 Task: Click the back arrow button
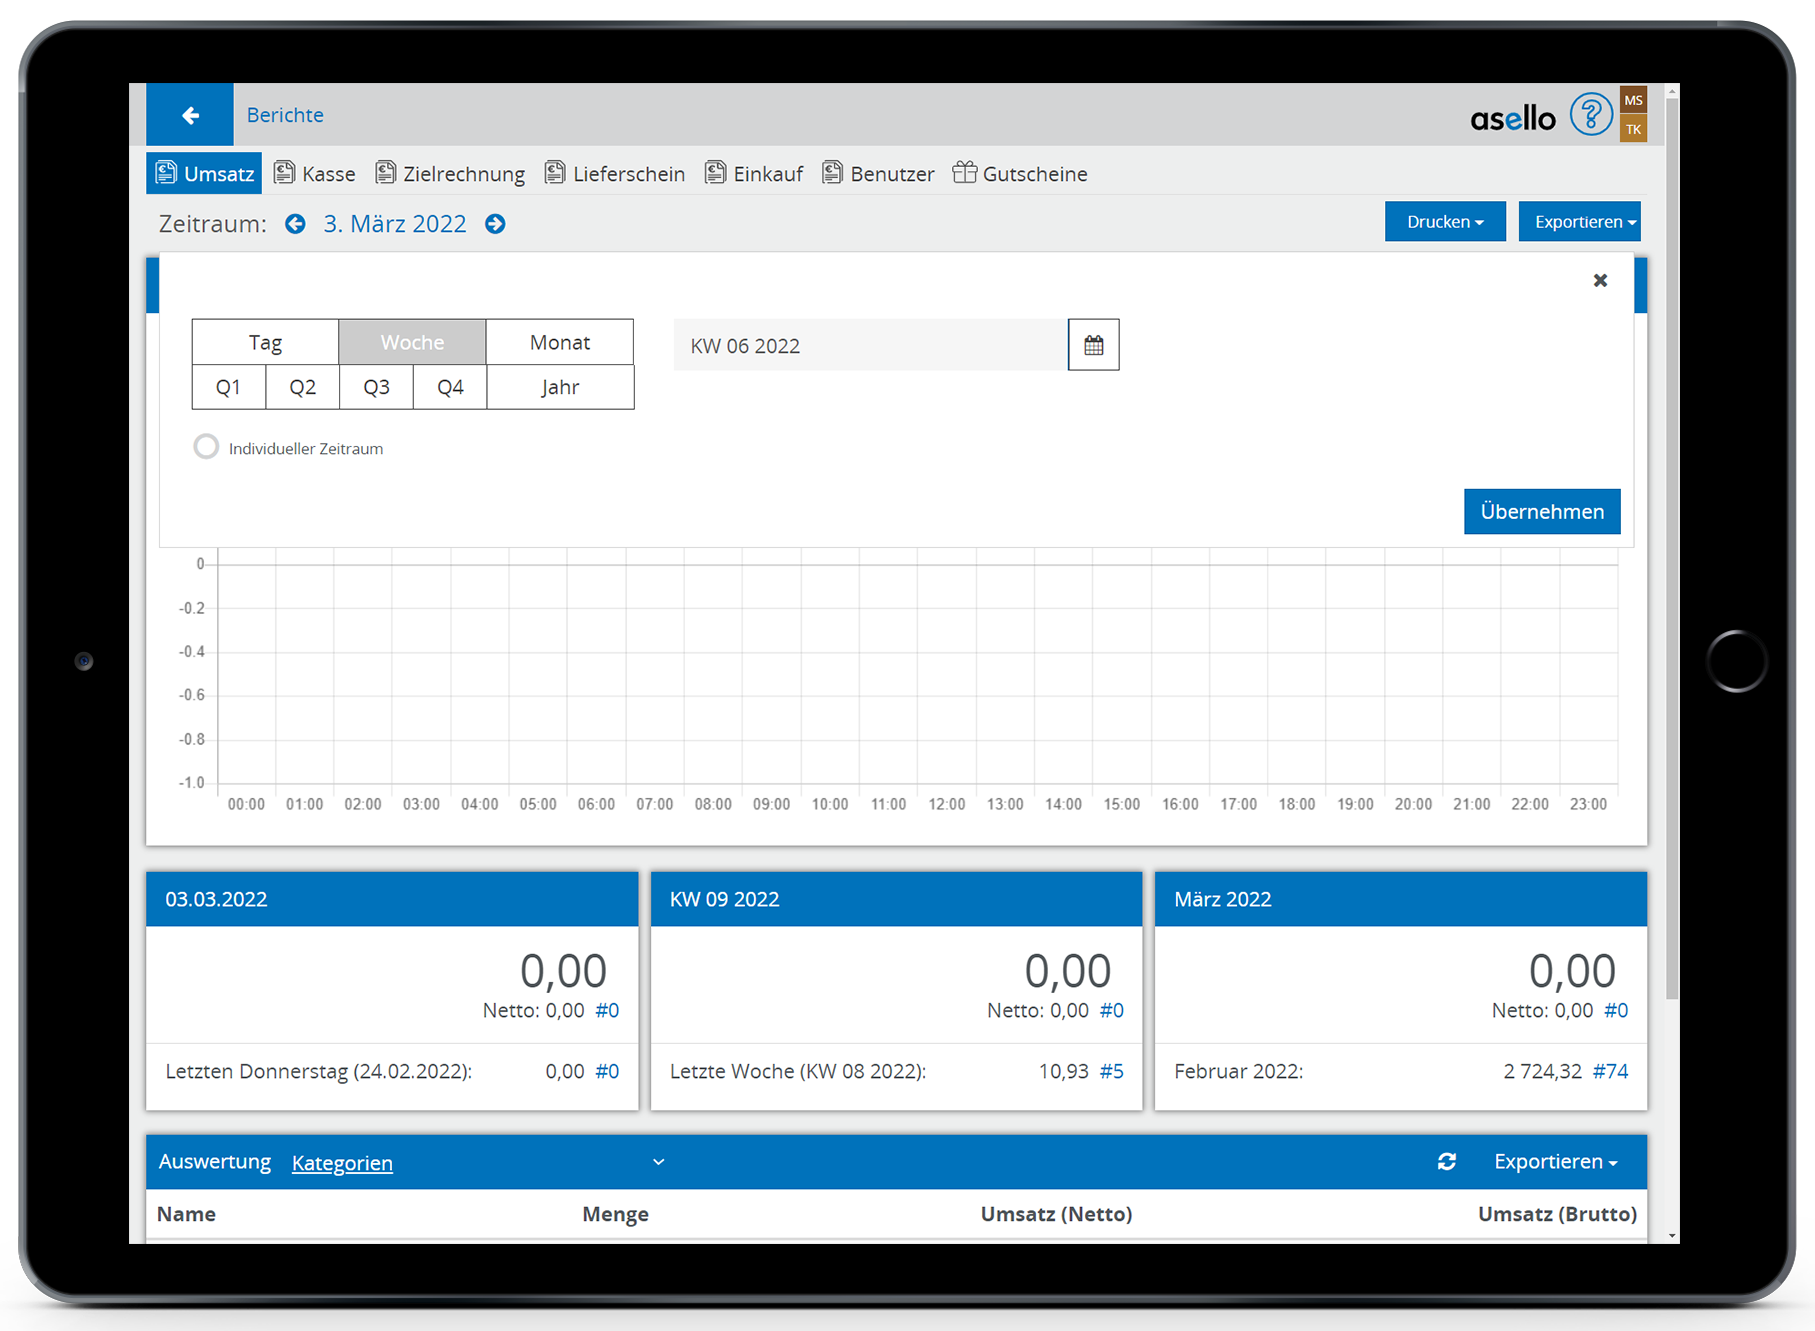click(190, 115)
